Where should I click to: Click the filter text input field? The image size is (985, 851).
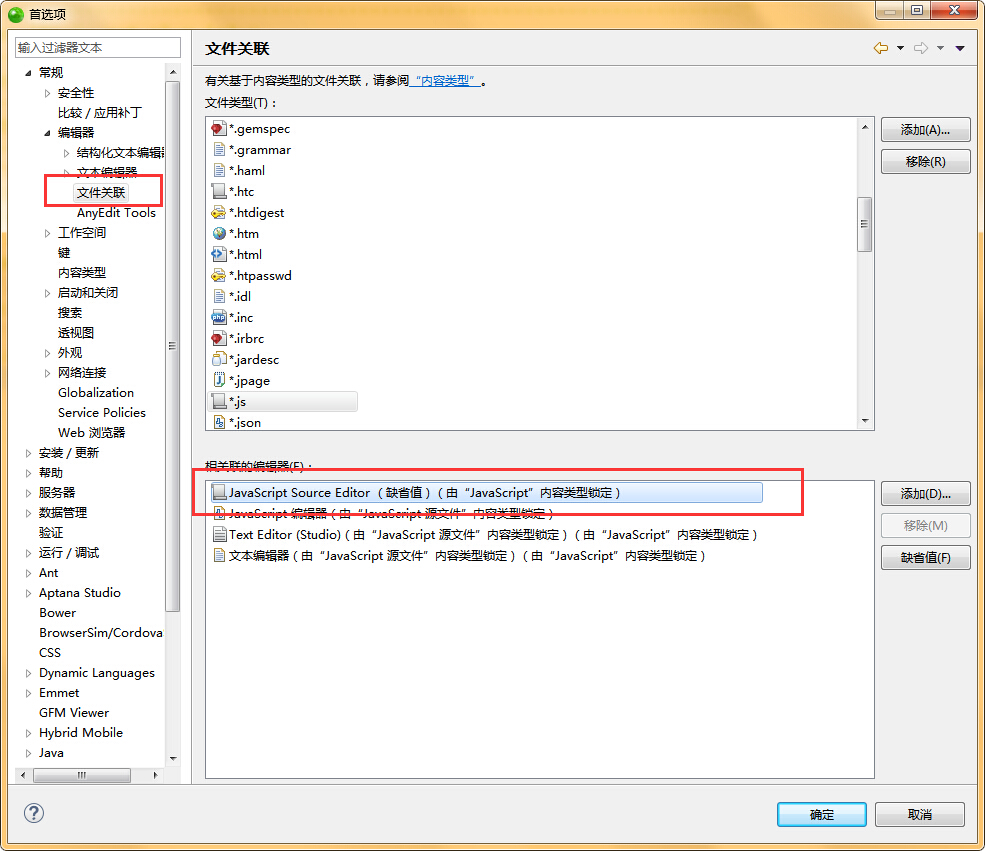(97, 47)
